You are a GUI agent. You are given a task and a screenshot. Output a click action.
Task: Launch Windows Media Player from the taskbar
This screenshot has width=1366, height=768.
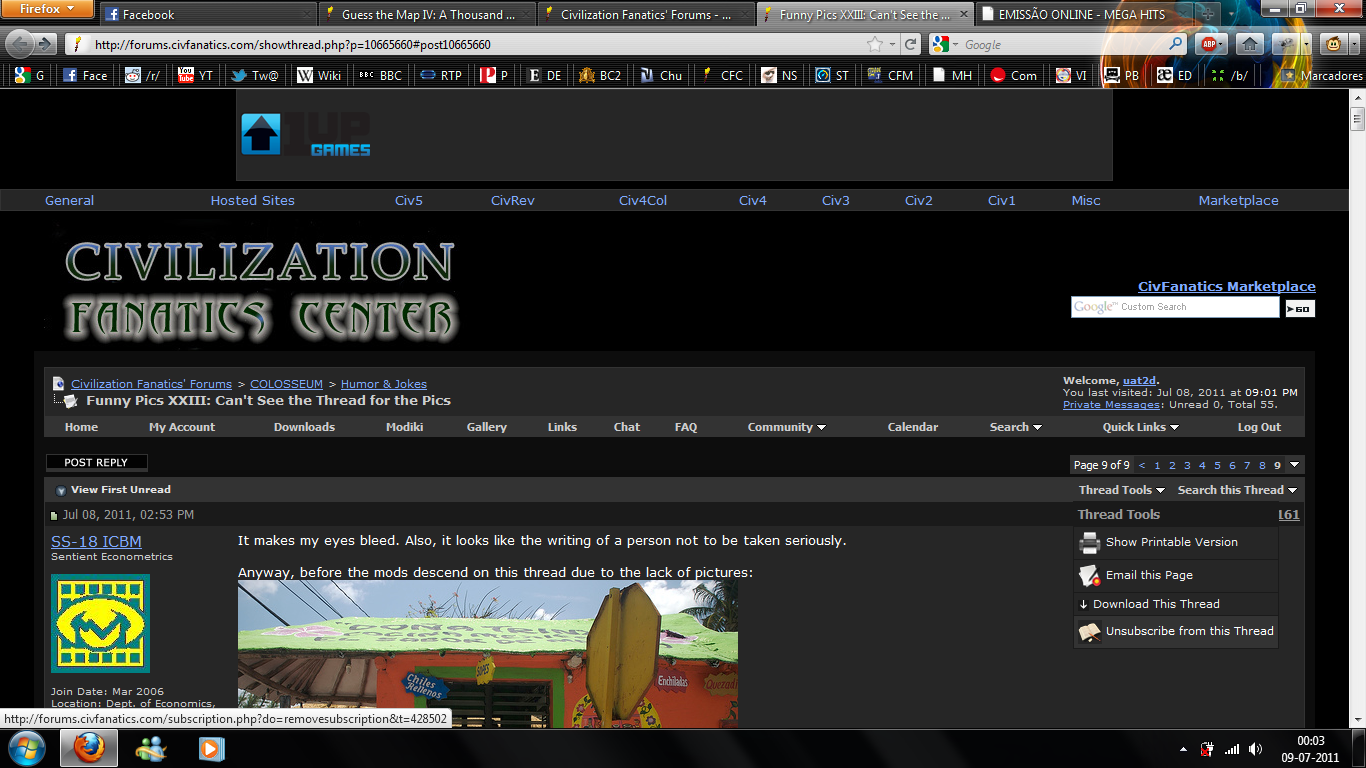click(211, 748)
